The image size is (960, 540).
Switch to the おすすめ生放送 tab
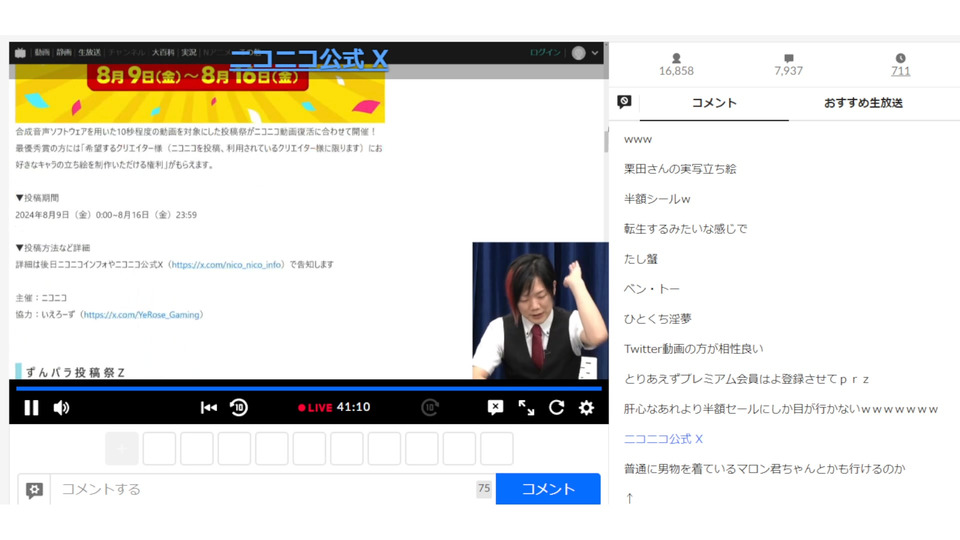click(x=863, y=103)
